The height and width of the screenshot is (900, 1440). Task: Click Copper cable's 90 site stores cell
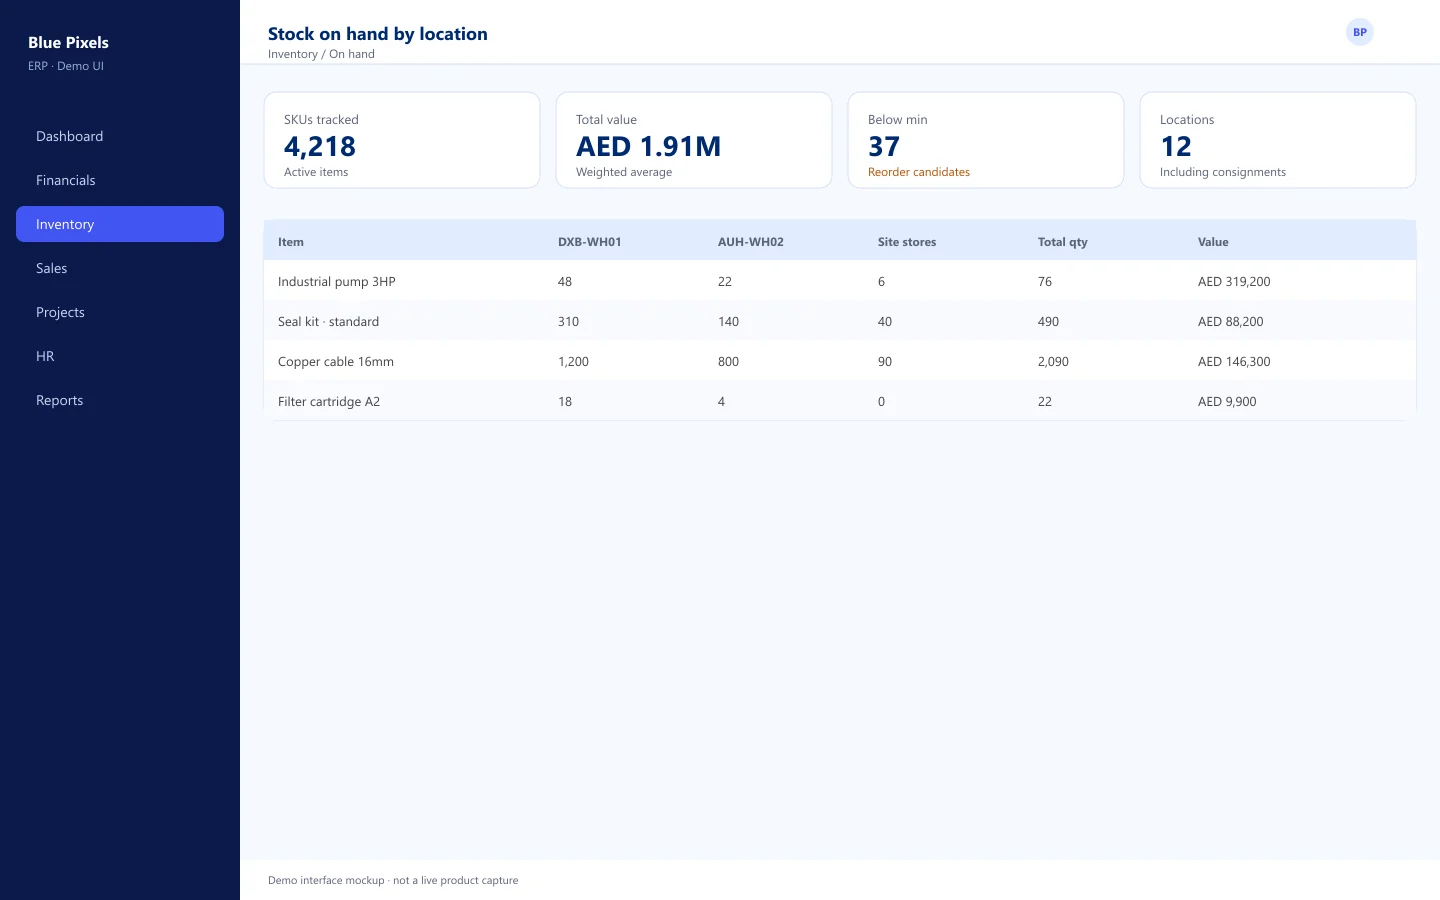pyautogui.click(x=885, y=362)
